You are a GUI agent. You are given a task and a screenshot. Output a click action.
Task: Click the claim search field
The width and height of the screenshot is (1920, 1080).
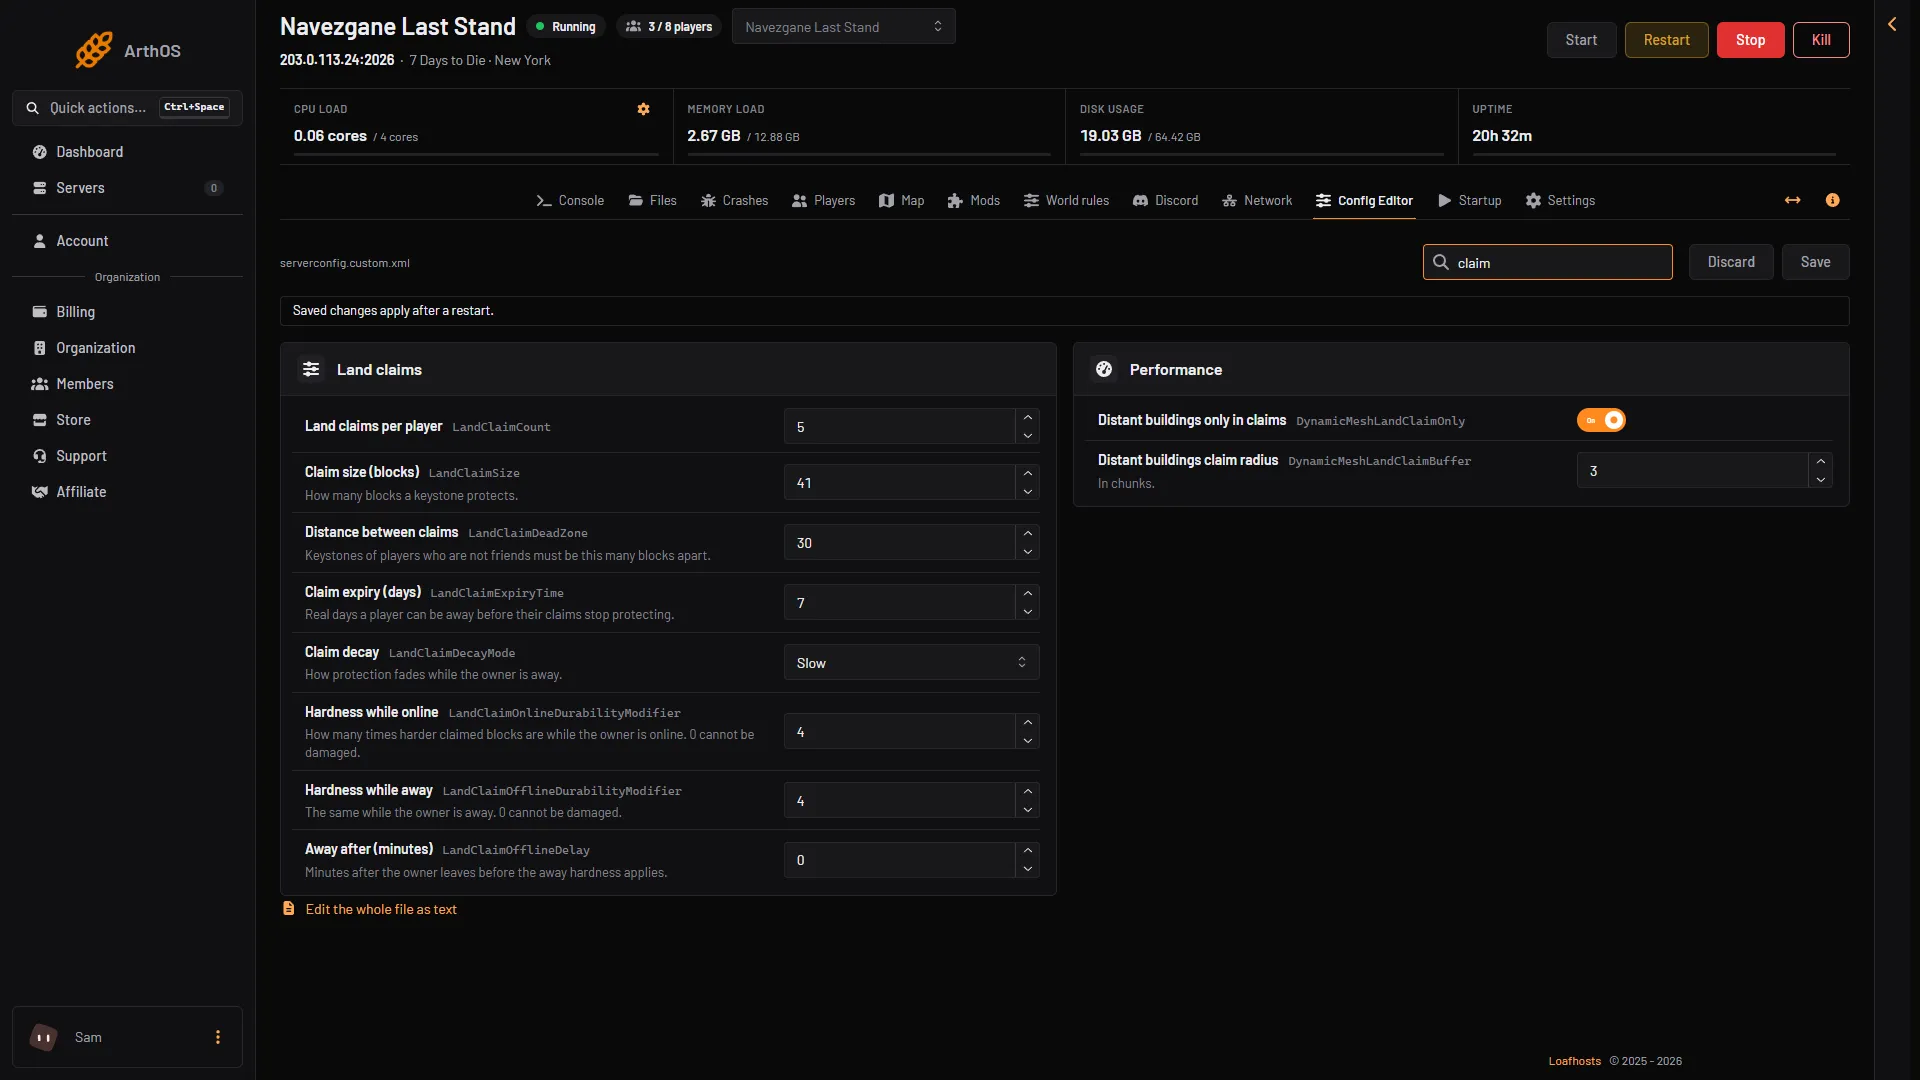coord(1547,262)
